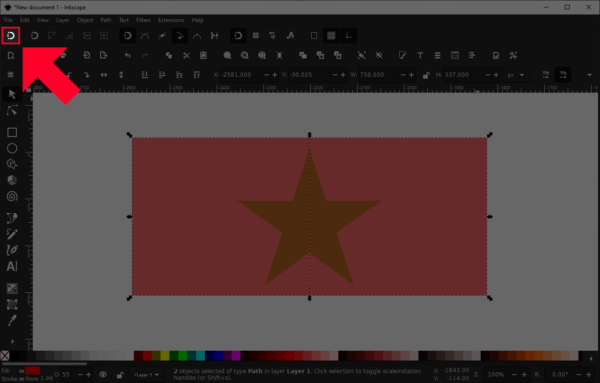Click the Cut scissors icon
Screen dimensions: 600x383
(186, 55)
